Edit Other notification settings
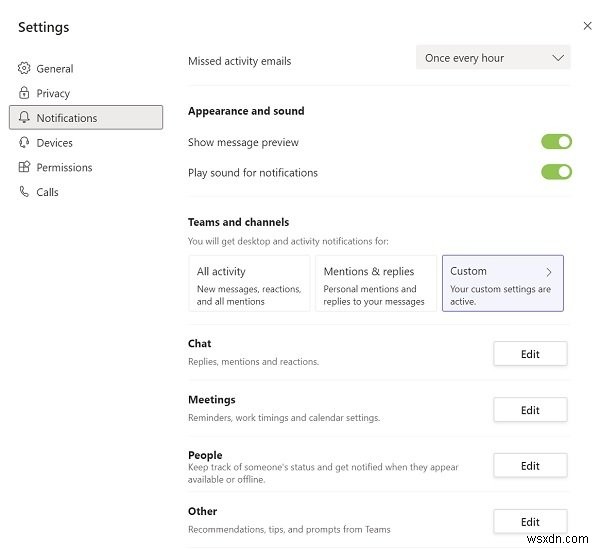The width and height of the screenshot is (600, 549). pyautogui.click(x=530, y=521)
